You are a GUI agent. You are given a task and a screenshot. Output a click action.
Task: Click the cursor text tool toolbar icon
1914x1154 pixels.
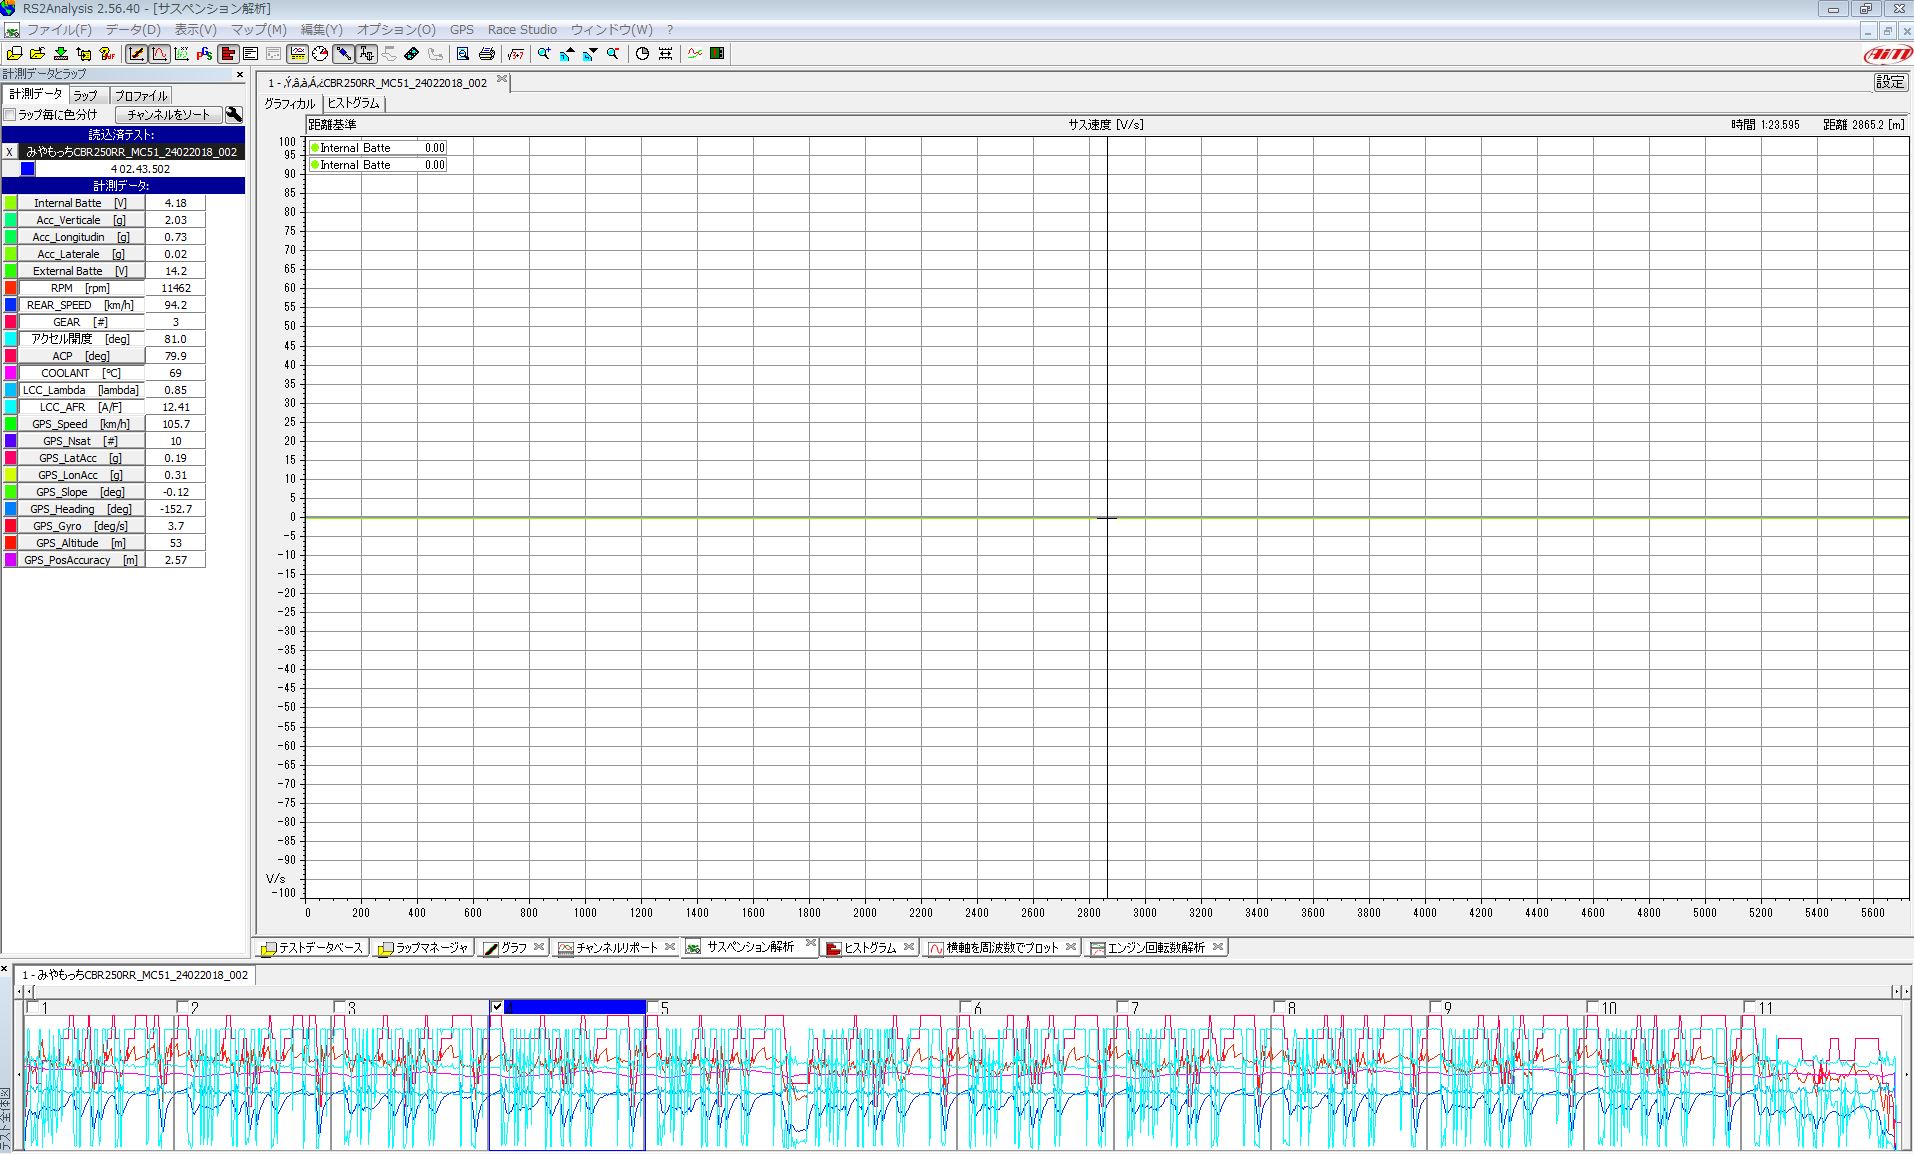[x=366, y=54]
